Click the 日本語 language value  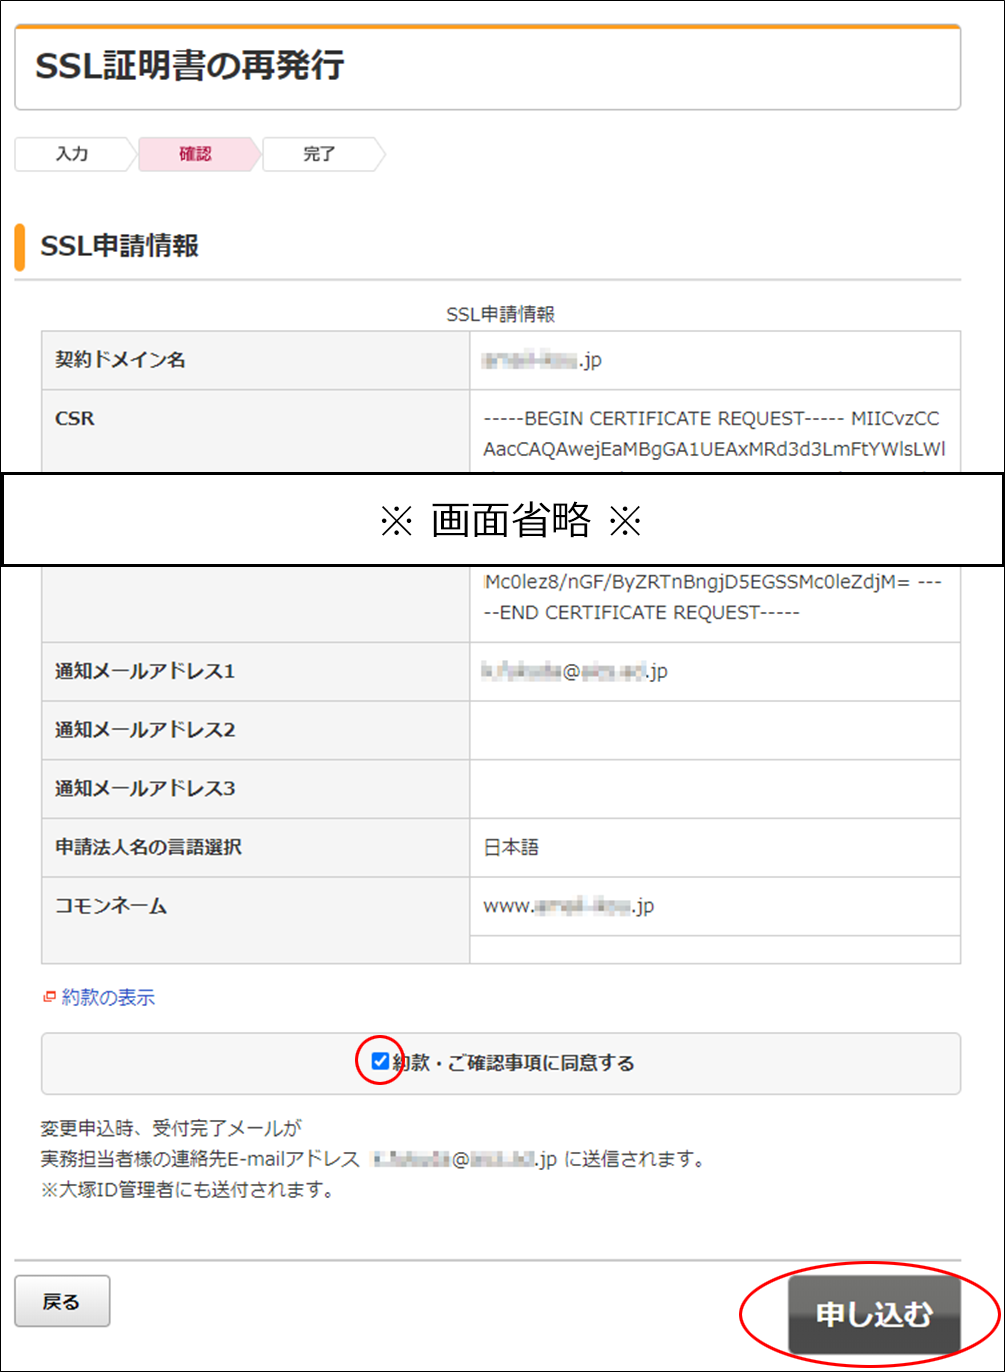(x=512, y=849)
